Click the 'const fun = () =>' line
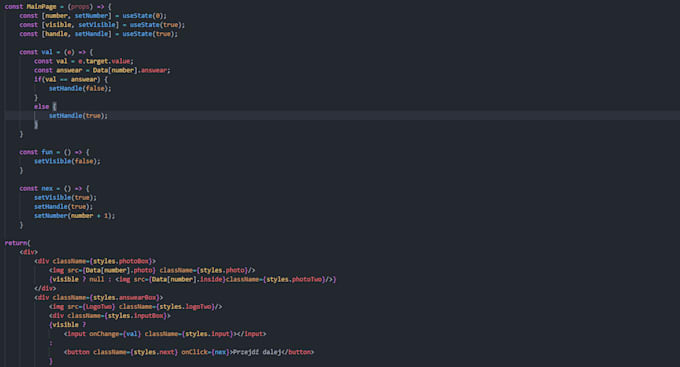This screenshot has width=680, height=367. 54,152
